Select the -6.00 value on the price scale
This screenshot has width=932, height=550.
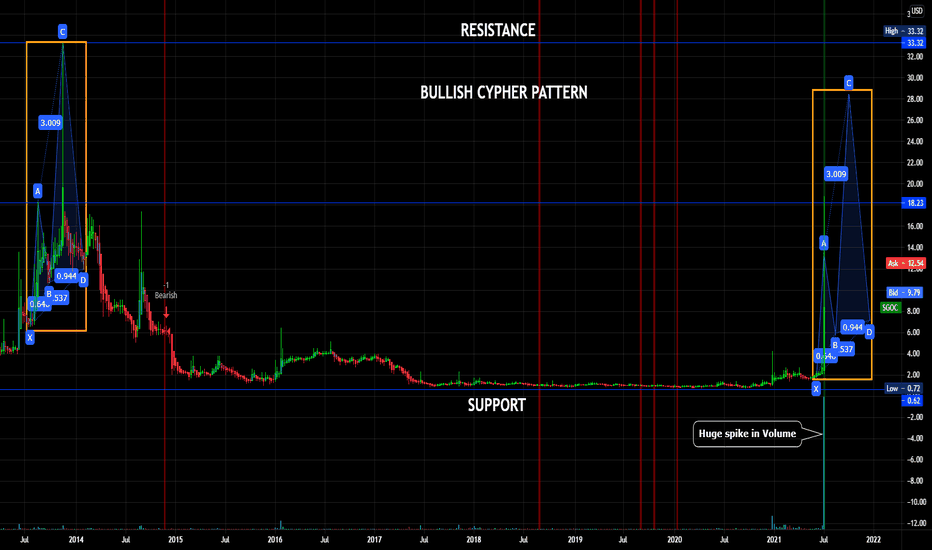tap(915, 460)
